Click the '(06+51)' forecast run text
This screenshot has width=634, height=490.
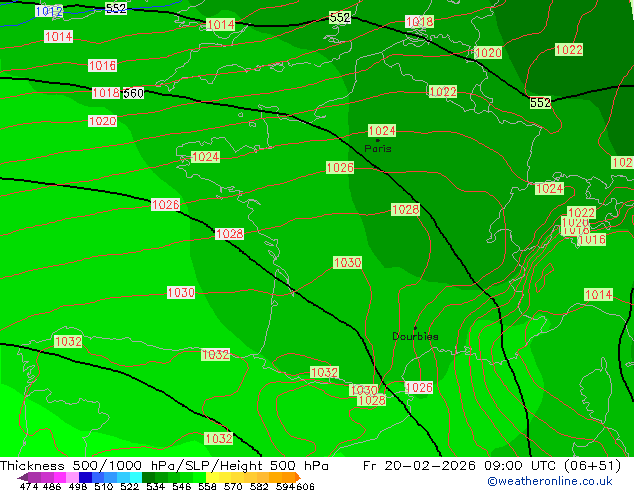(592, 466)
